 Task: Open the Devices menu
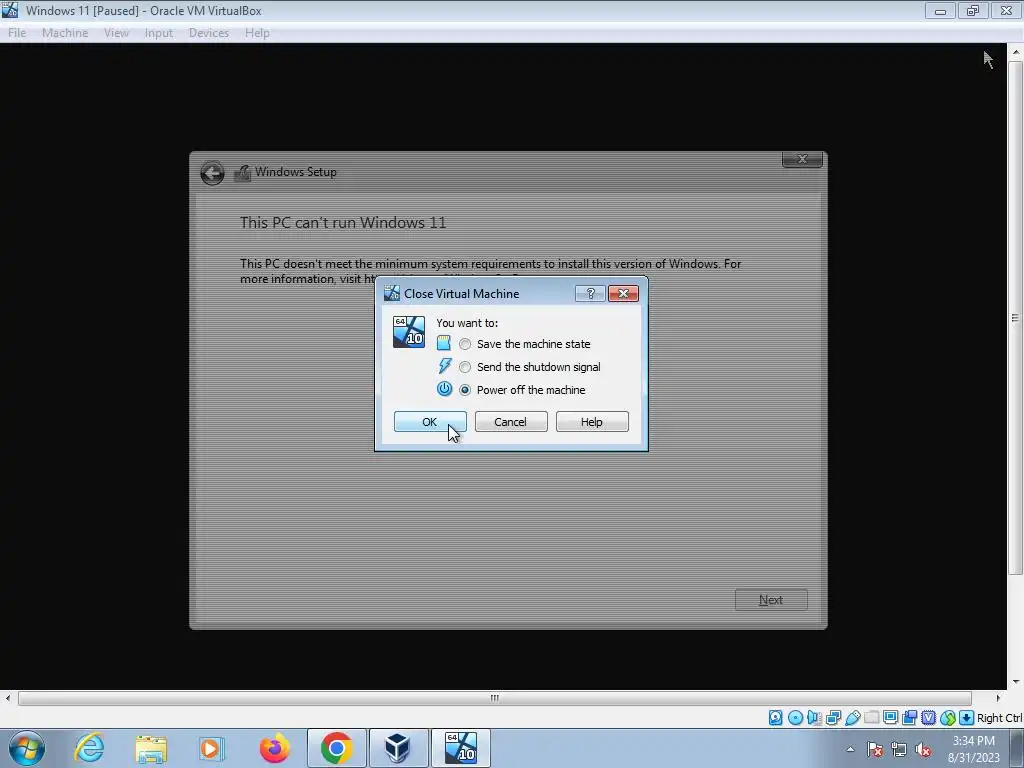click(x=208, y=33)
